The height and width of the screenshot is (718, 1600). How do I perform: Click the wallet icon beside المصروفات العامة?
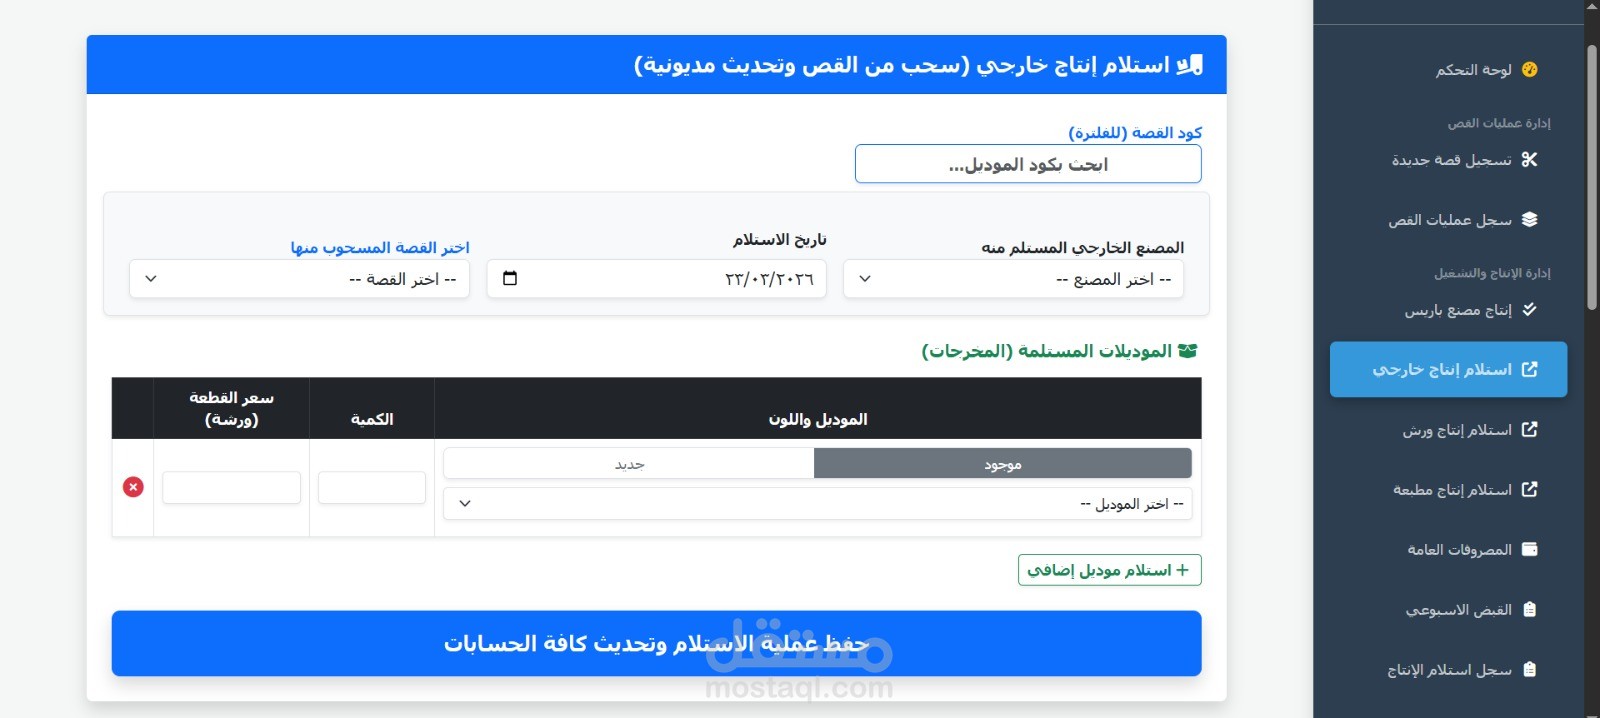point(1529,550)
